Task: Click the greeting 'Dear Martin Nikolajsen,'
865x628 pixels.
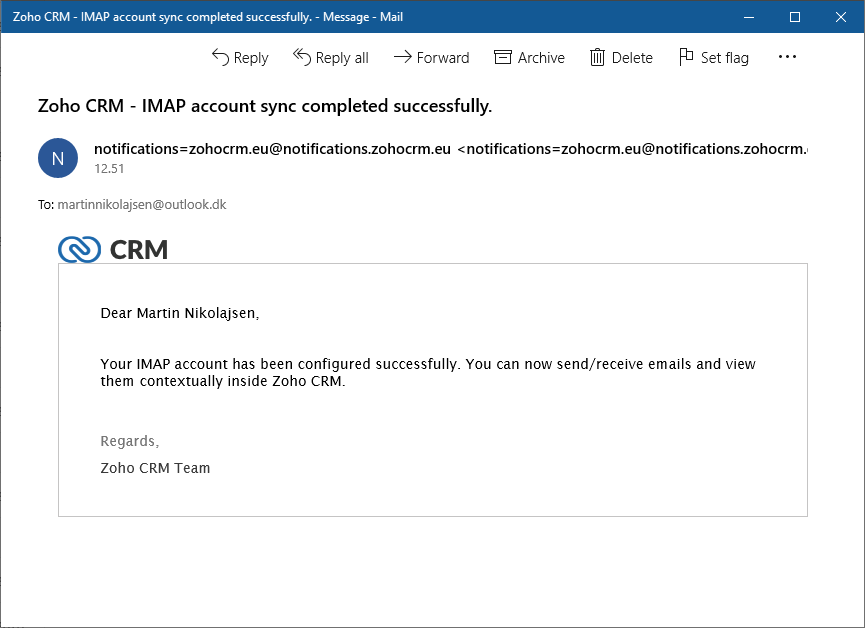Action: (180, 313)
